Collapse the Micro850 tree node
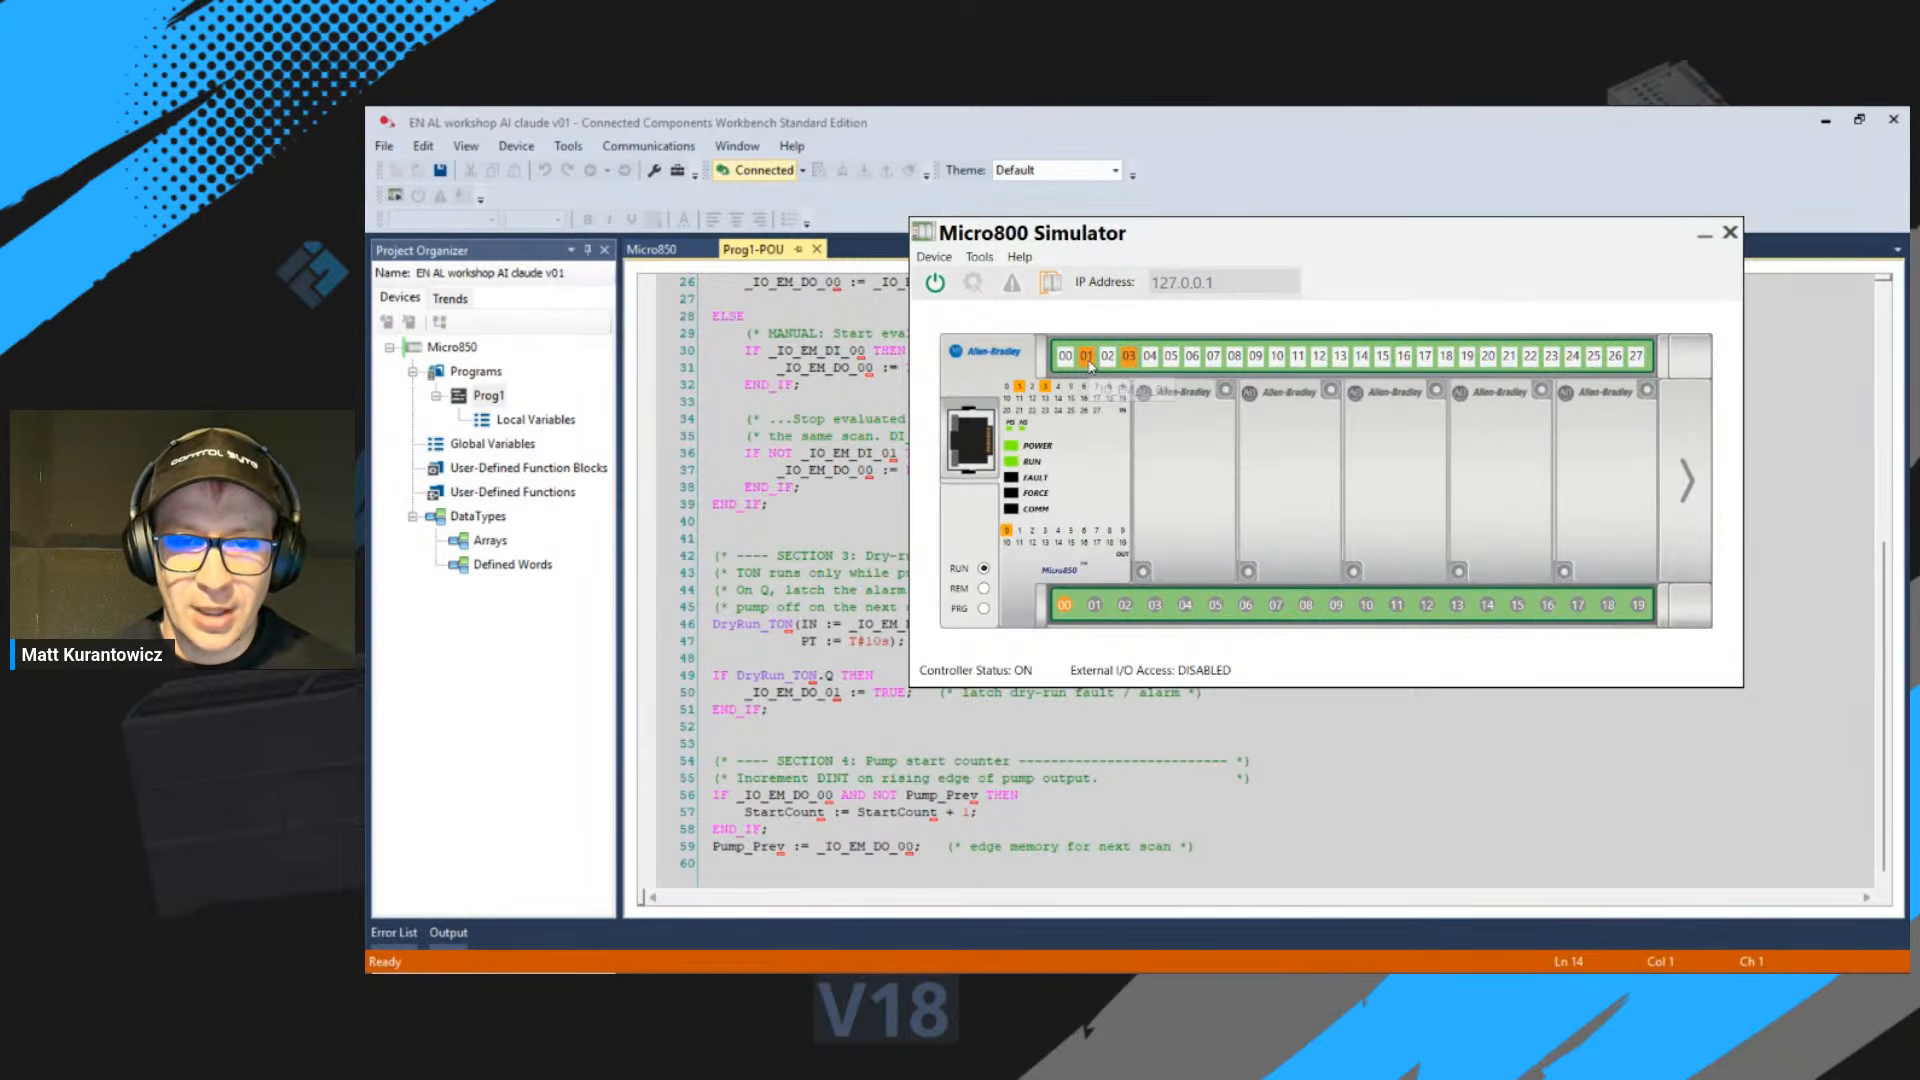This screenshot has height=1080, width=1920. [x=390, y=347]
